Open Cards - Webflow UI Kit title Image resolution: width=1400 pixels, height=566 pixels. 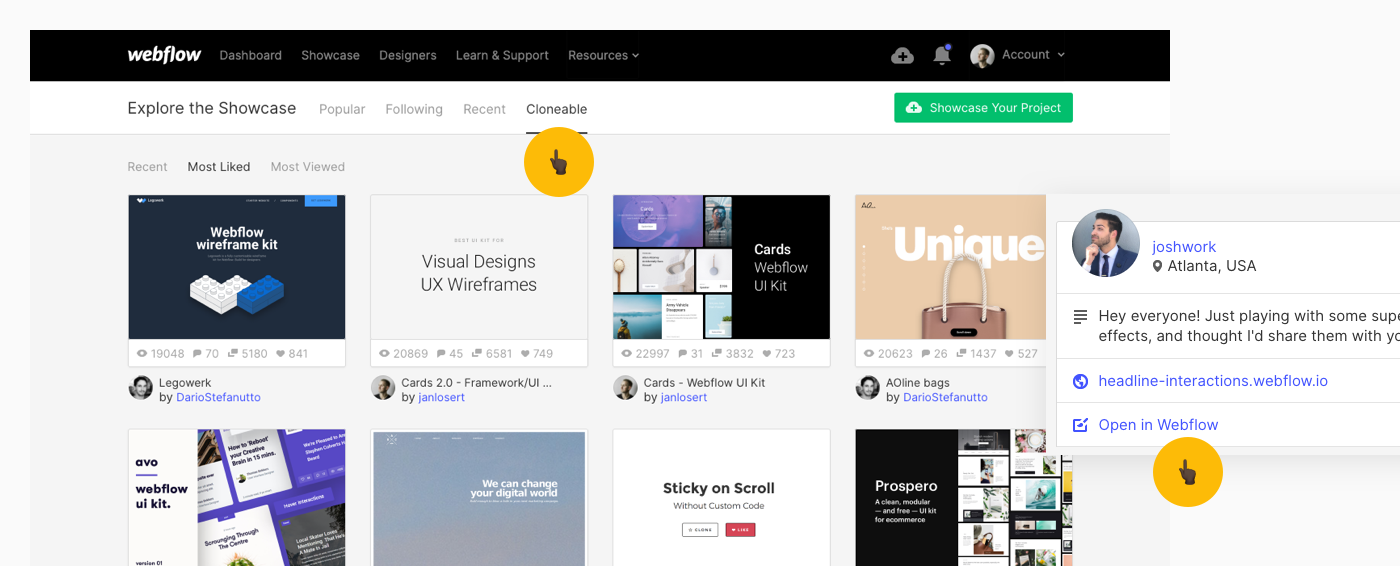tap(704, 383)
